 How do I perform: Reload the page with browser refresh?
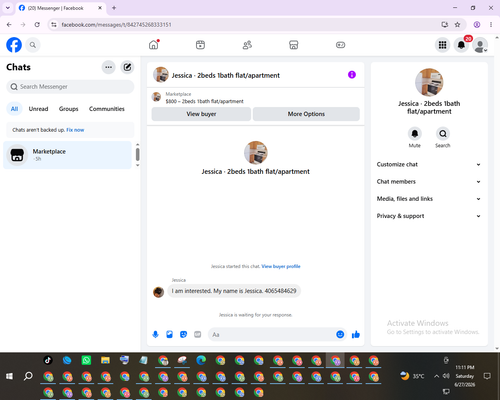tap(37, 25)
